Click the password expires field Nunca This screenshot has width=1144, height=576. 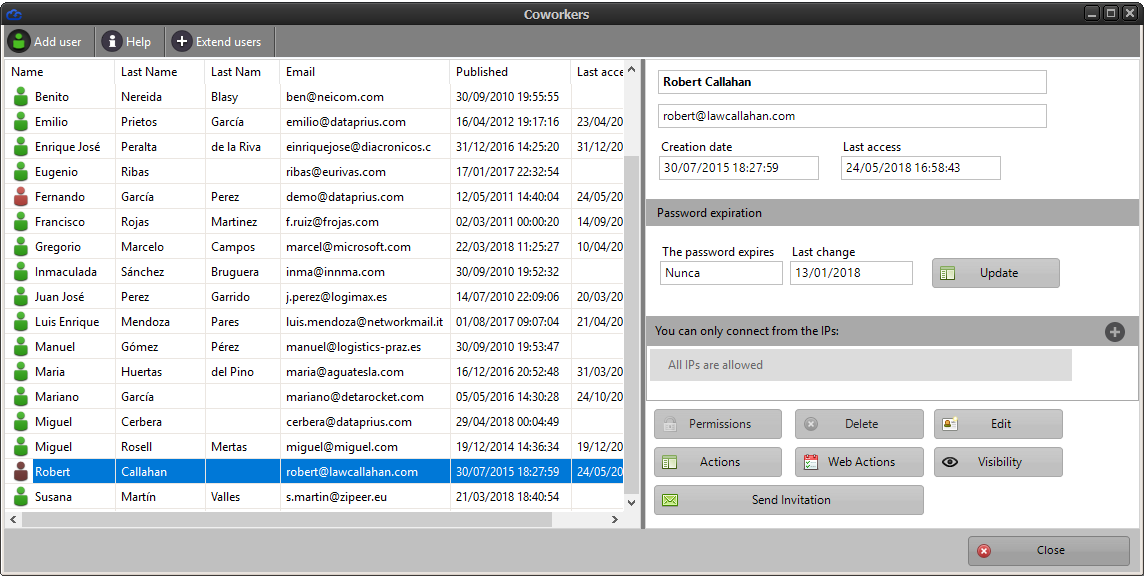coord(721,273)
